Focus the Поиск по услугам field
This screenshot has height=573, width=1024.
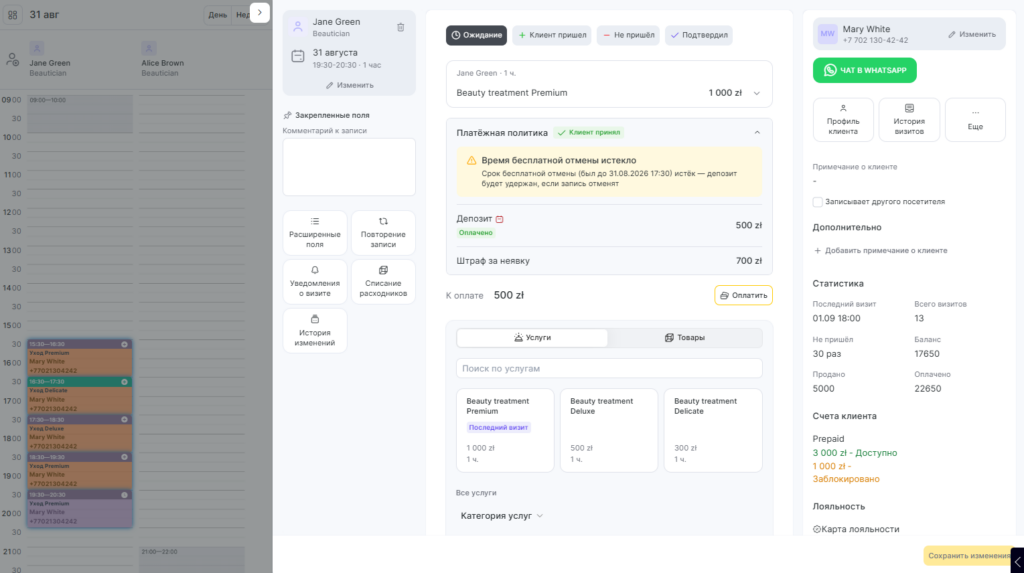pos(609,368)
